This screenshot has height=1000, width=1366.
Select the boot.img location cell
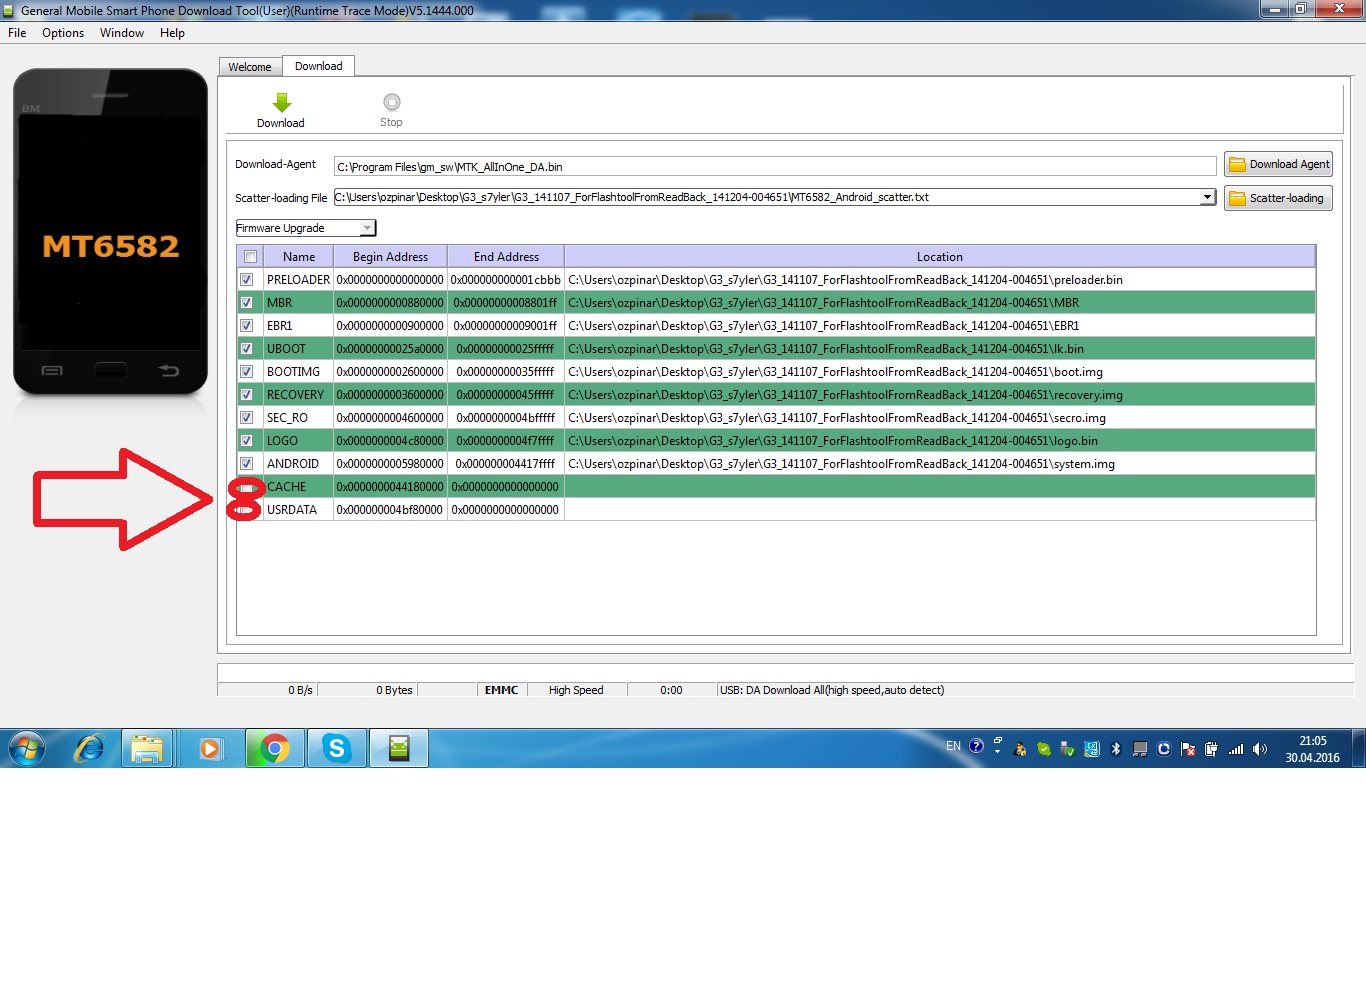pyautogui.click(x=940, y=372)
